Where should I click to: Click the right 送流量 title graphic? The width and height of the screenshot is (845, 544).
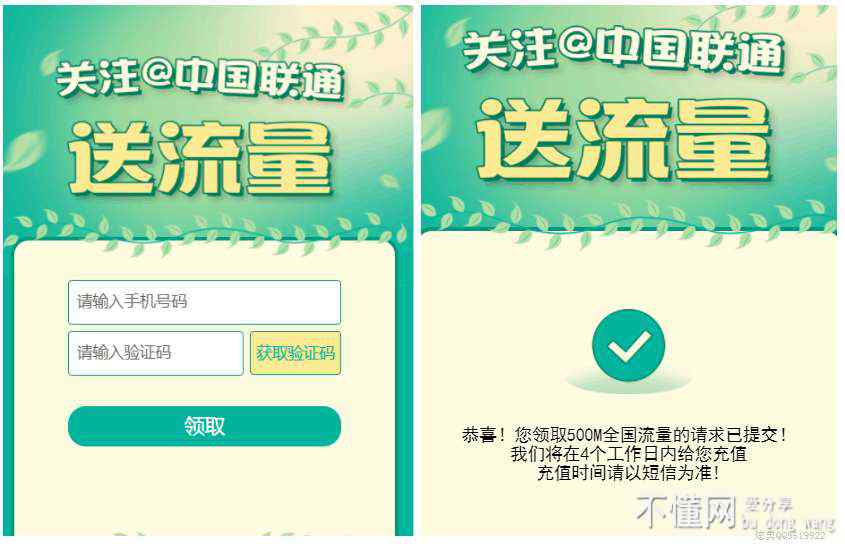(x=624, y=140)
